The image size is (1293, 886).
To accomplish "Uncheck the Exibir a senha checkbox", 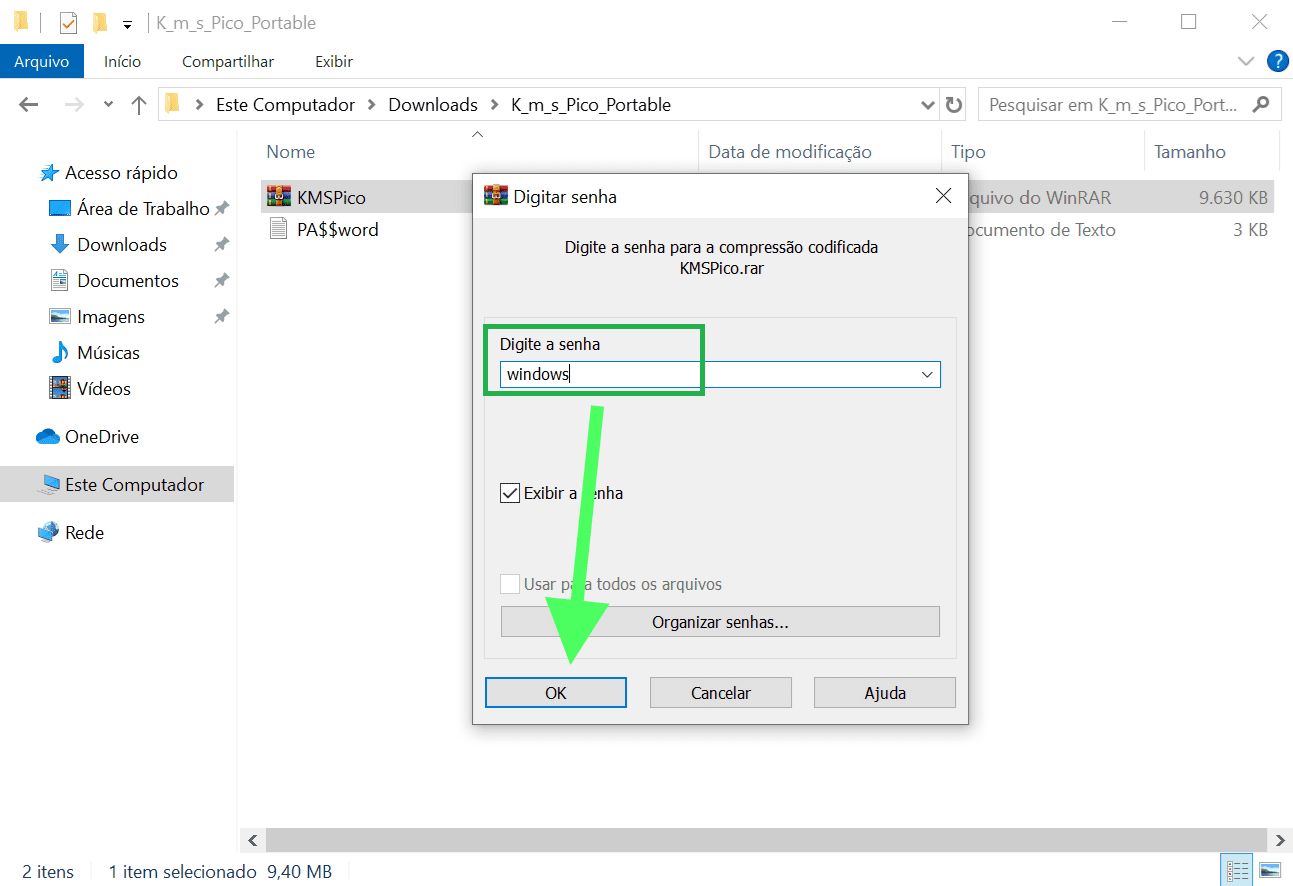I will point(510,493).
